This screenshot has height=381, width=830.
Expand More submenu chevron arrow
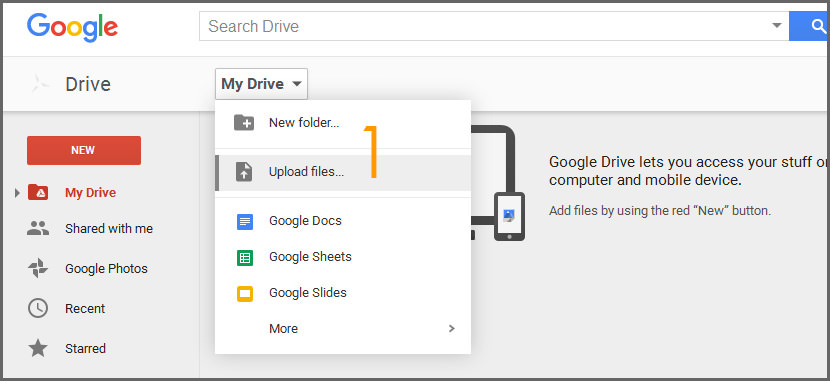452,328
